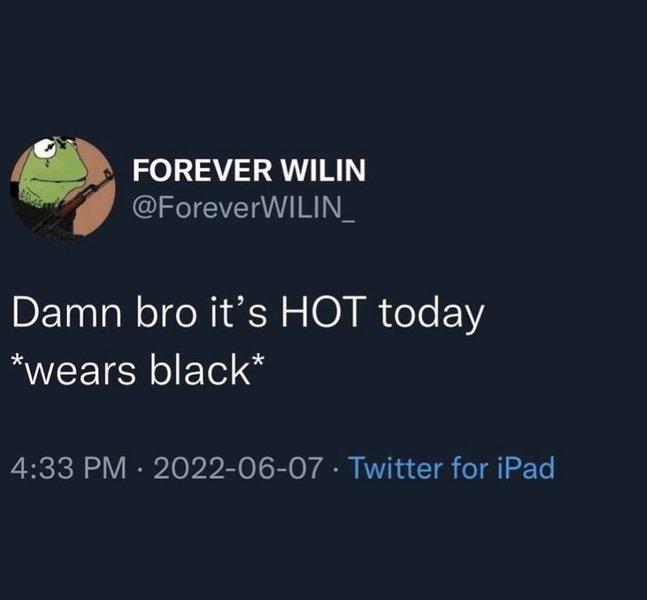
Task: Click the 2022-06-07 date
Action: tap(238, 469)
